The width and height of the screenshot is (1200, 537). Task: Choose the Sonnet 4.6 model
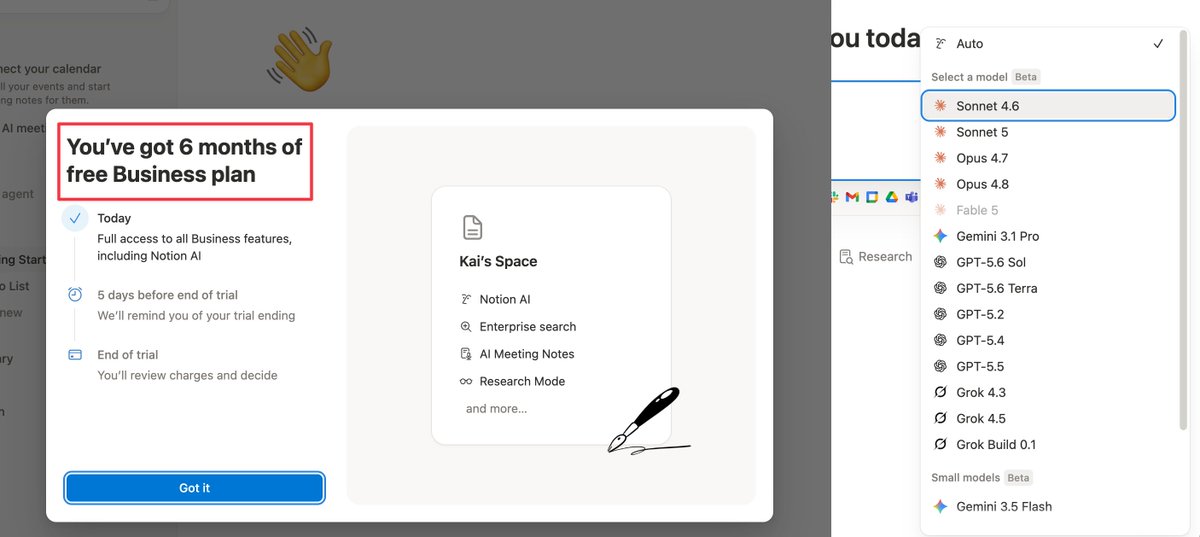tap(1047, 106)
